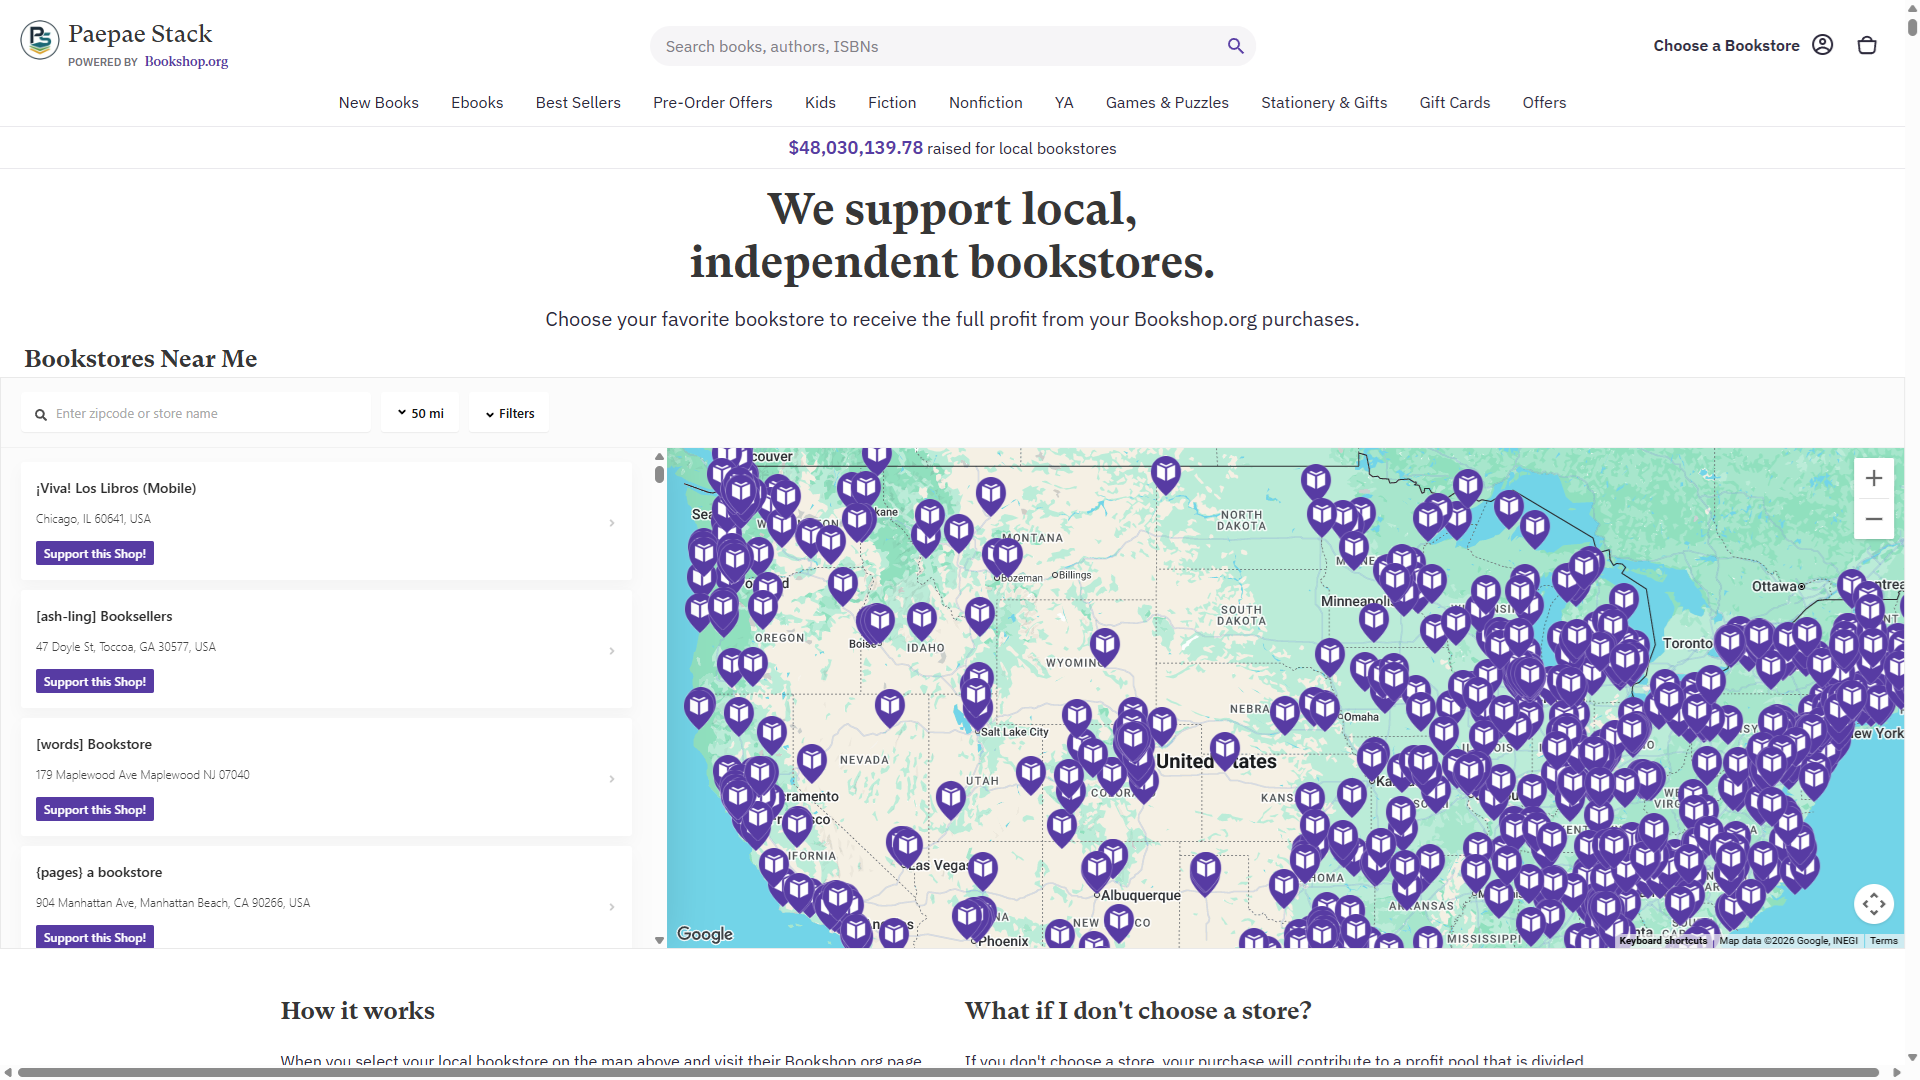Open the Gift Cards menu
Viewport: 1920px width, 1080px height.
tap(1455, 103)
